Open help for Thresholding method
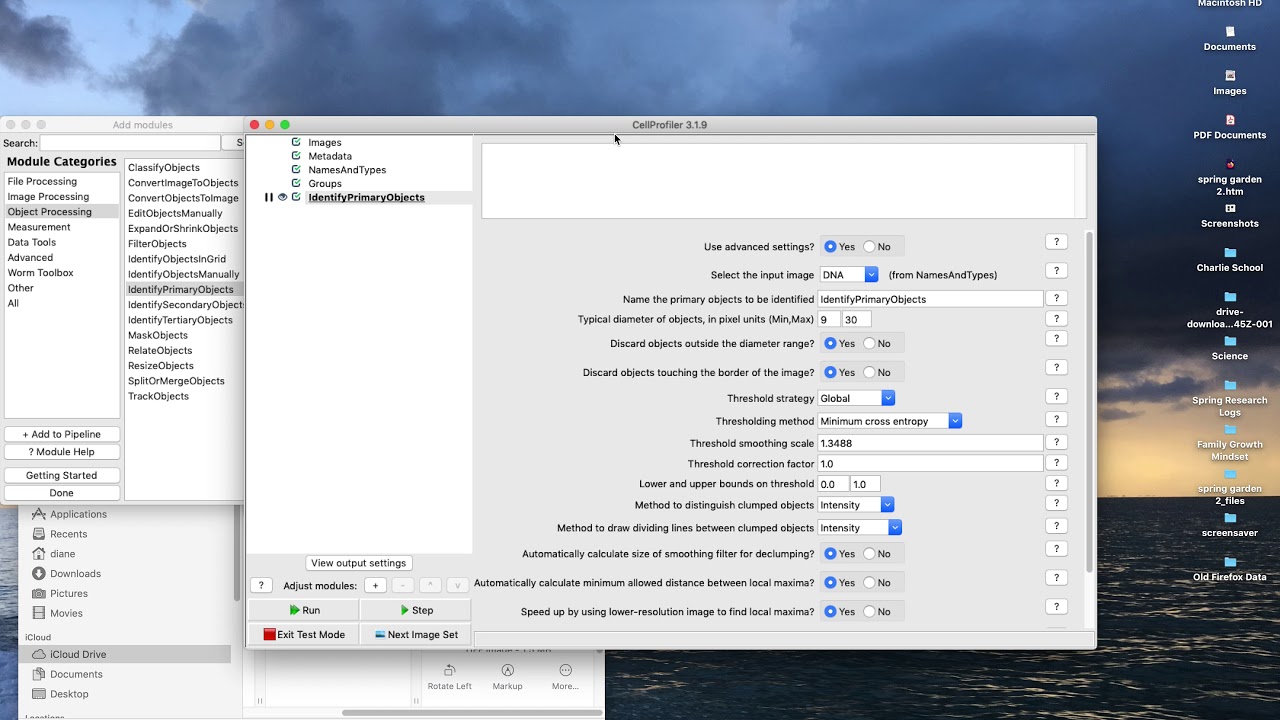This screenshot has width=1280, height=720. pos(1056,420)
